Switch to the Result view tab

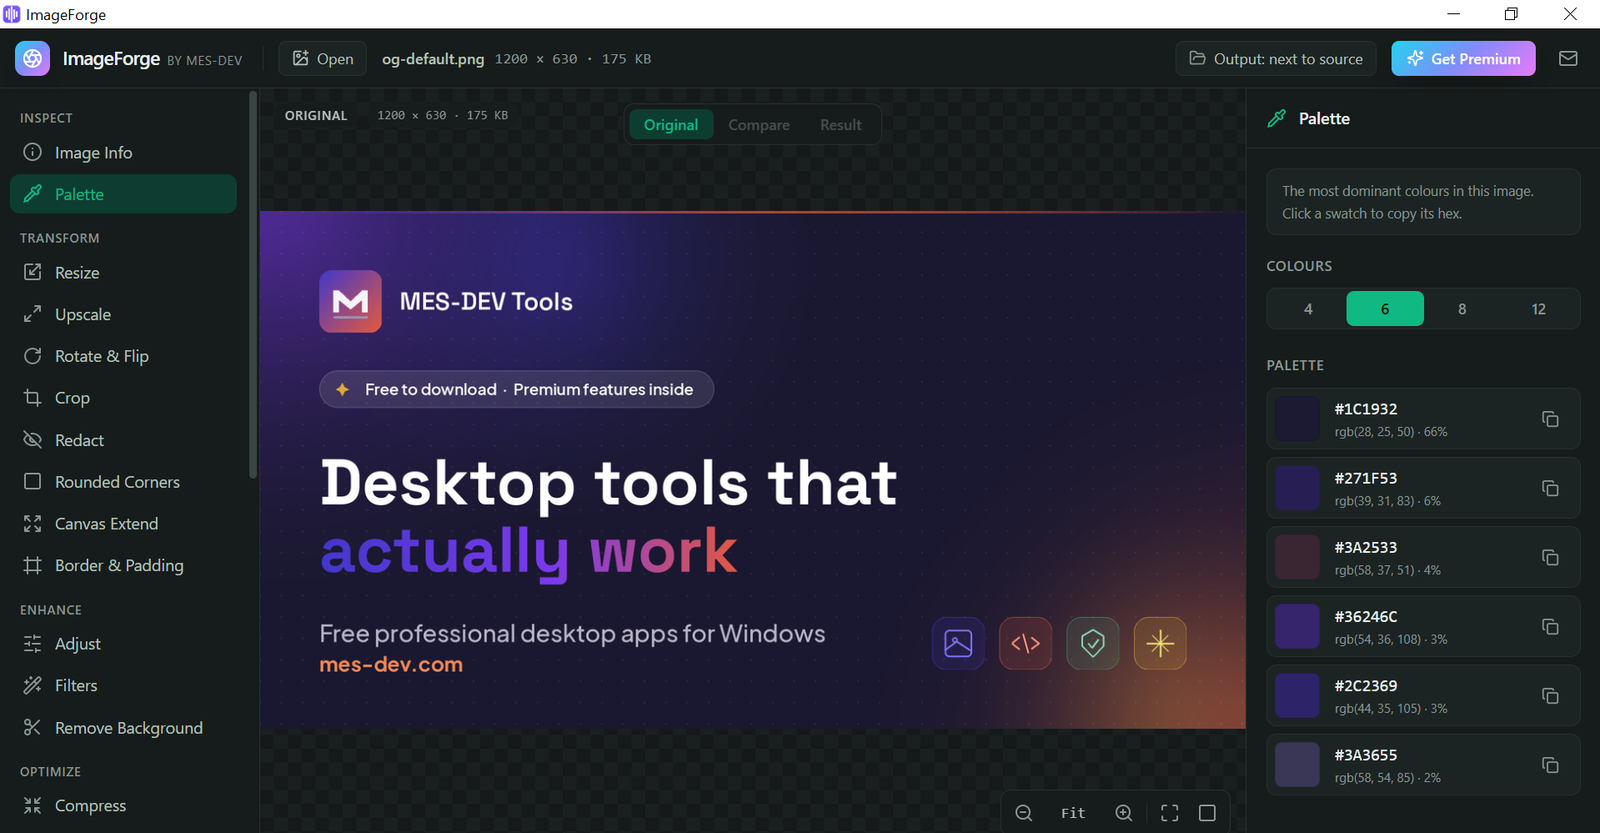(841, 125)
